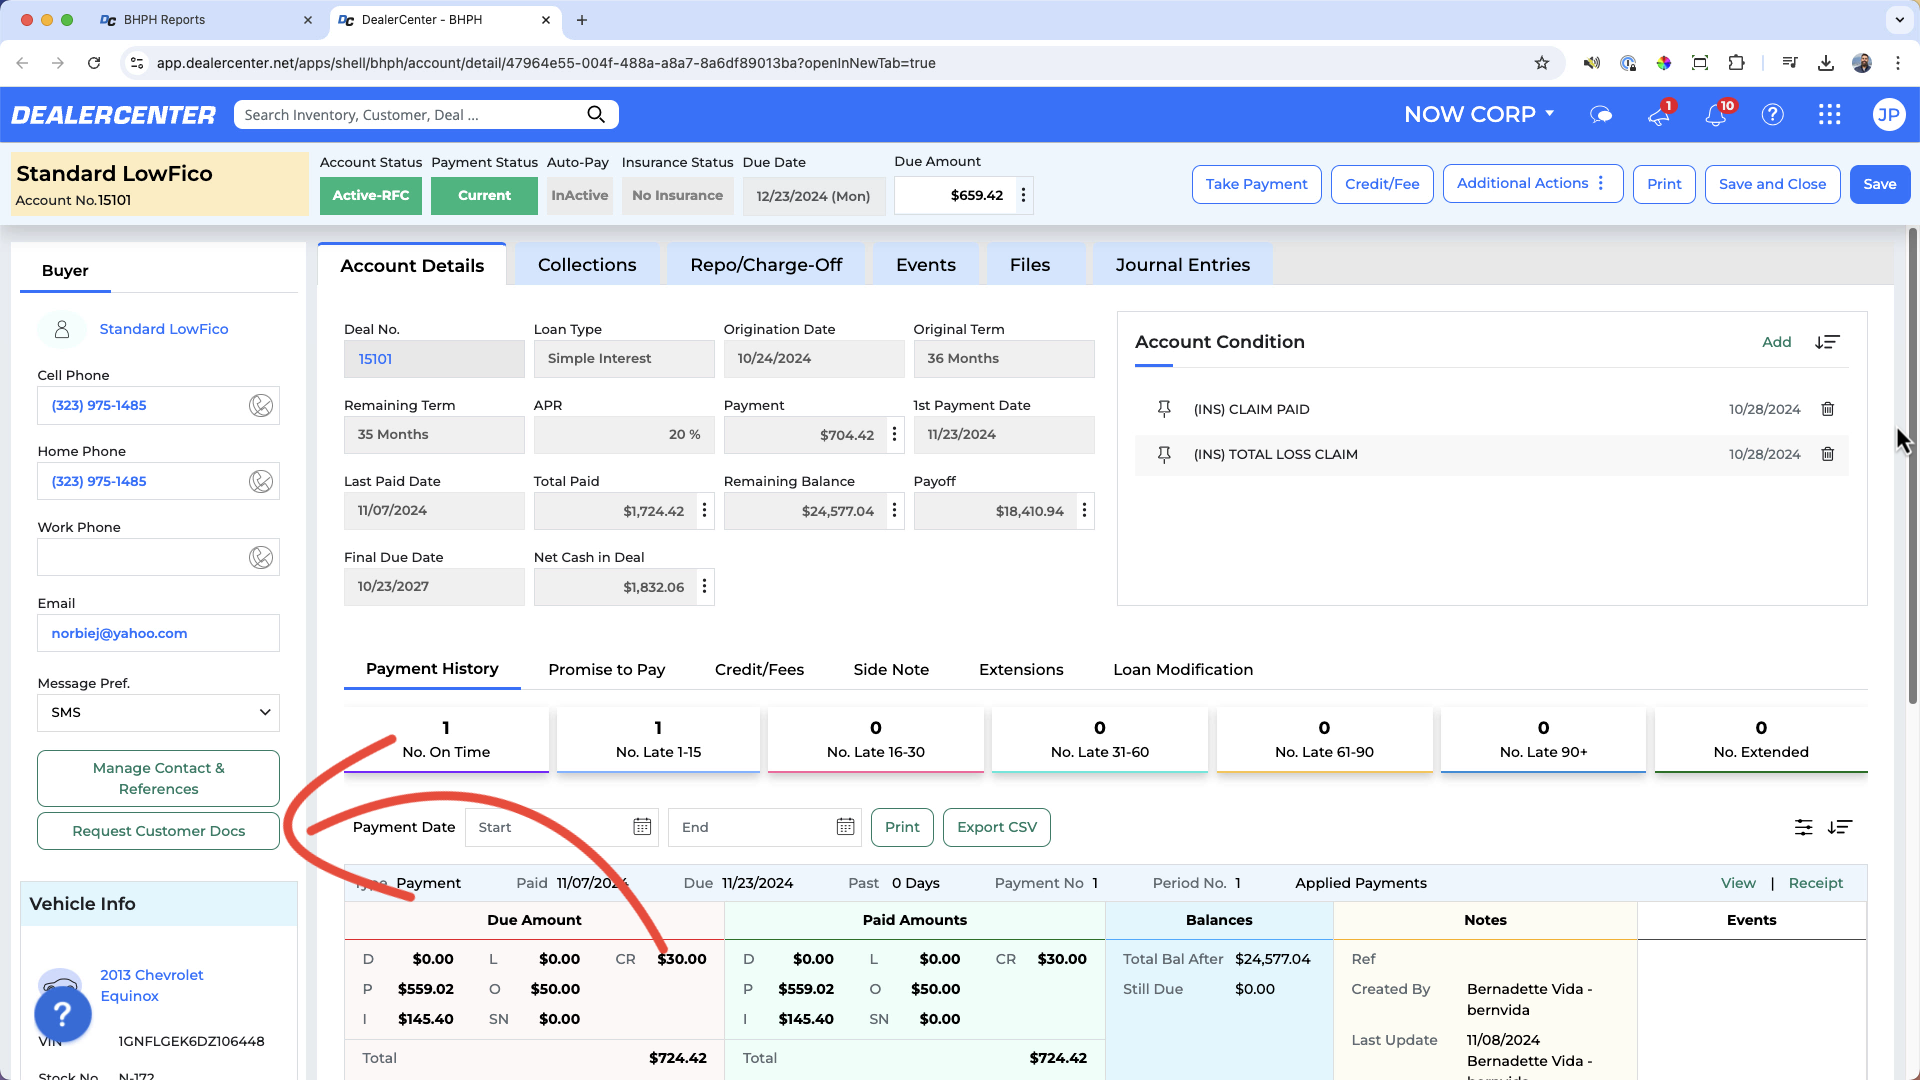
Task: Add a new Account Condition
Action: [1776, 342]
